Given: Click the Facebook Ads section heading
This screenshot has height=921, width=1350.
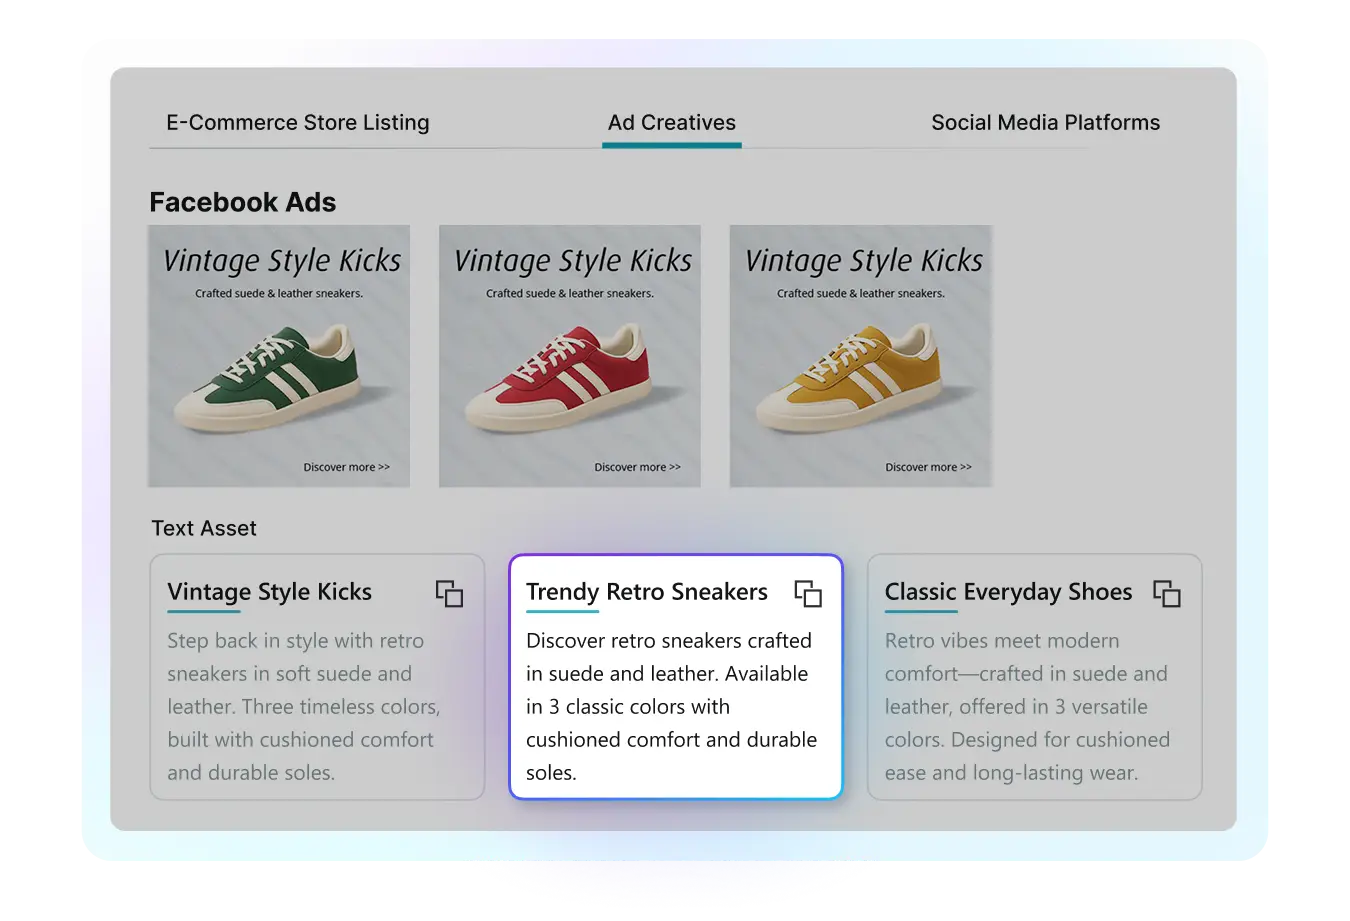Looking at the screenshot, I should [x=242, y=202].
